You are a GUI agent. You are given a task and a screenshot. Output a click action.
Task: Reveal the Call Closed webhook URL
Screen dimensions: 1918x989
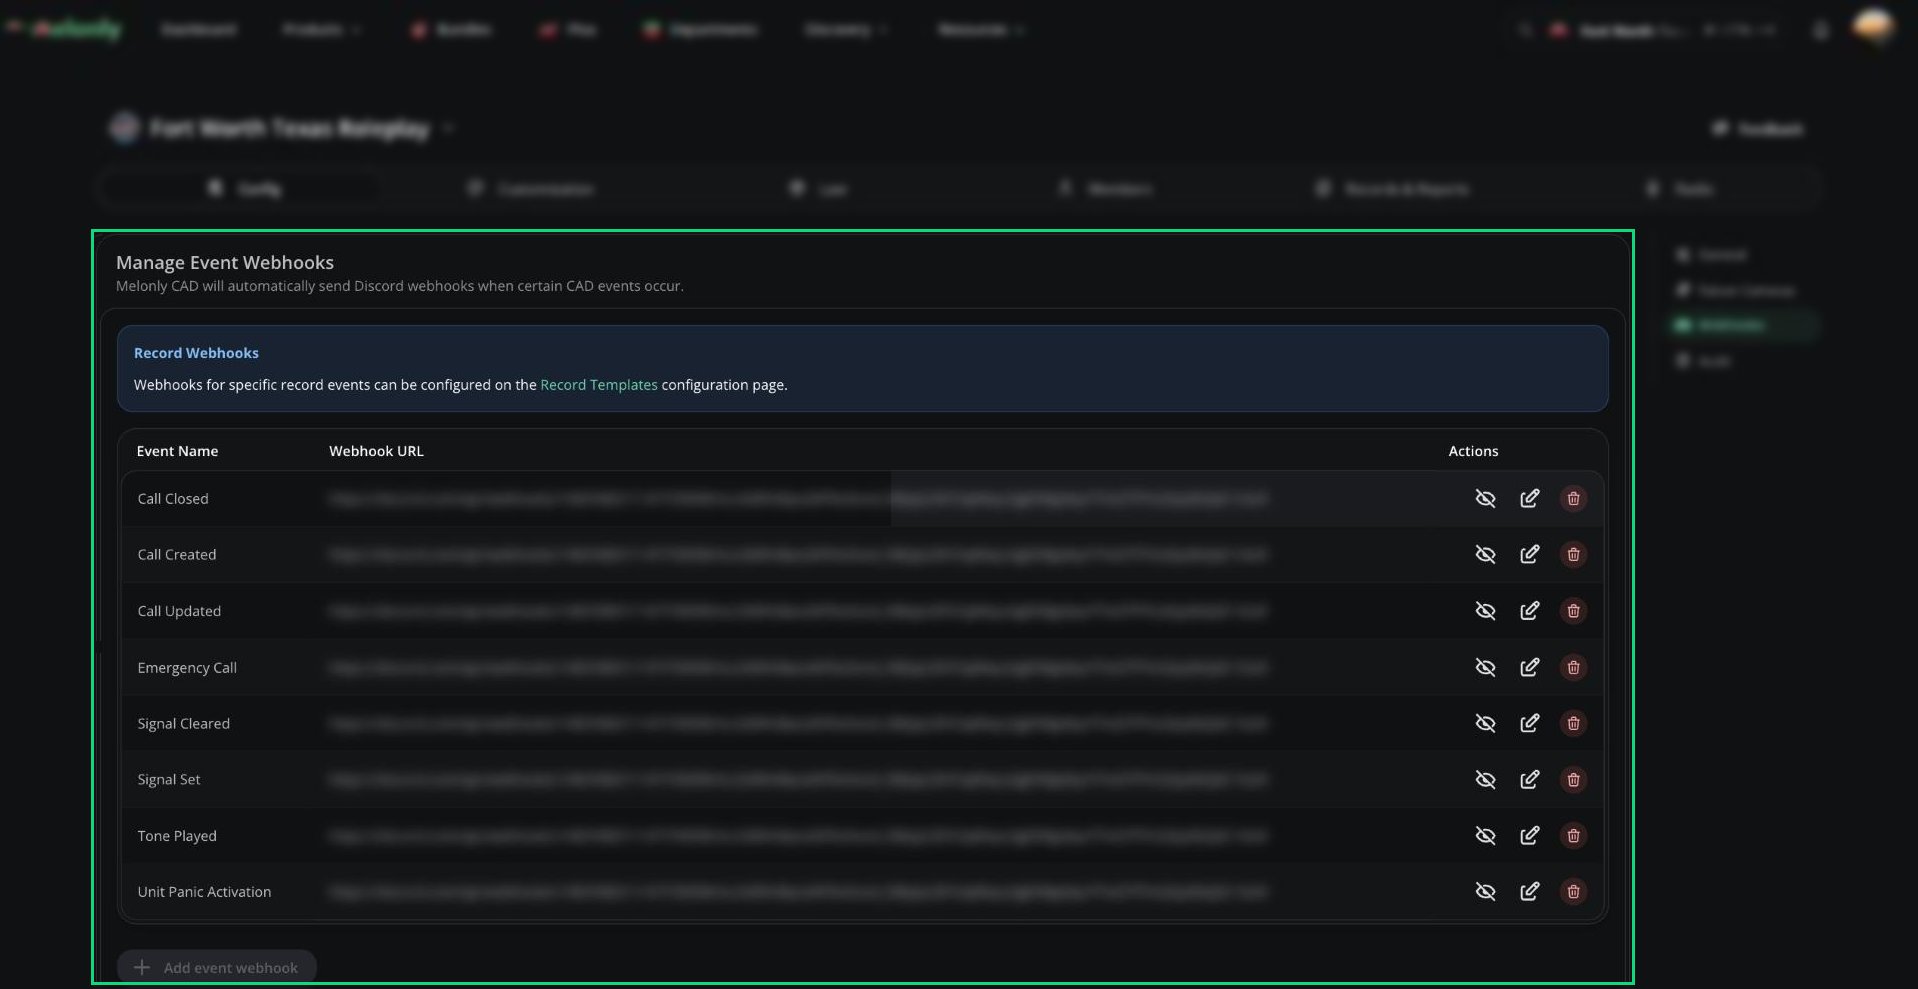[x=1485, y=498]
